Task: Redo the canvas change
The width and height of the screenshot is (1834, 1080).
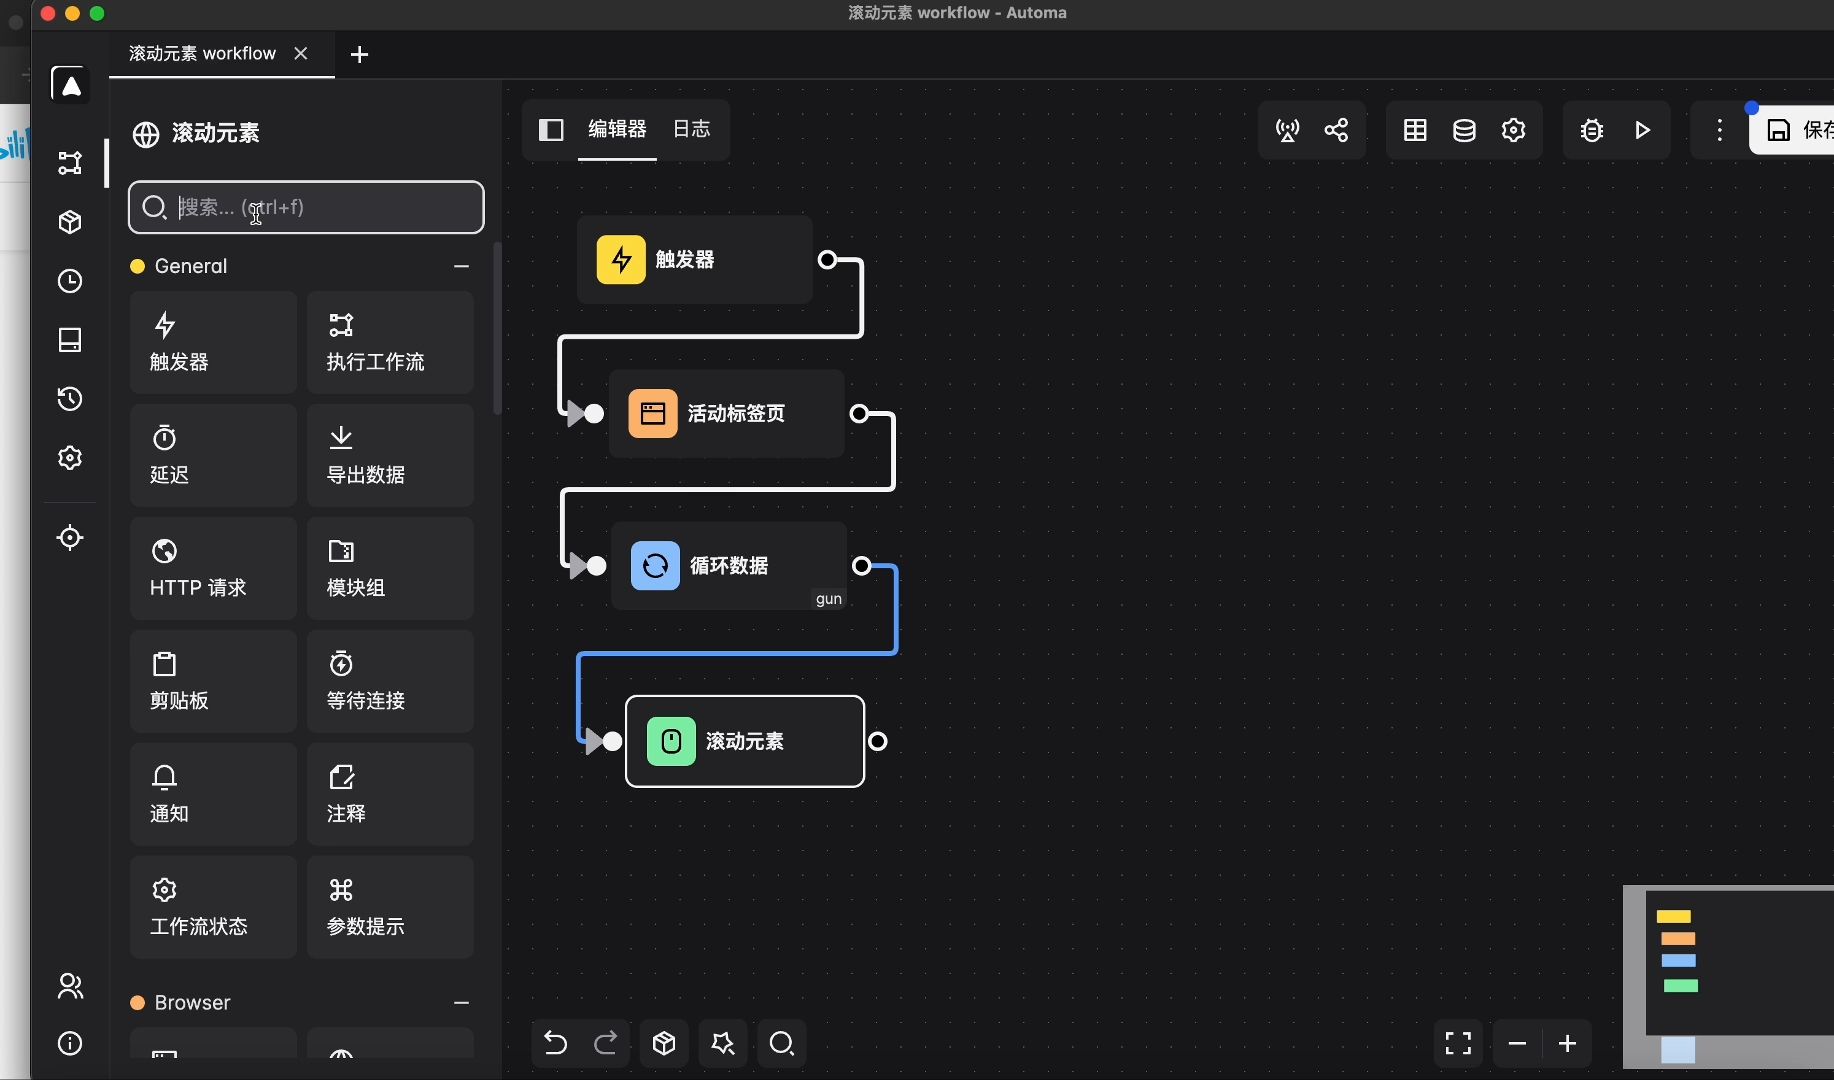Action: [606, 1043]
